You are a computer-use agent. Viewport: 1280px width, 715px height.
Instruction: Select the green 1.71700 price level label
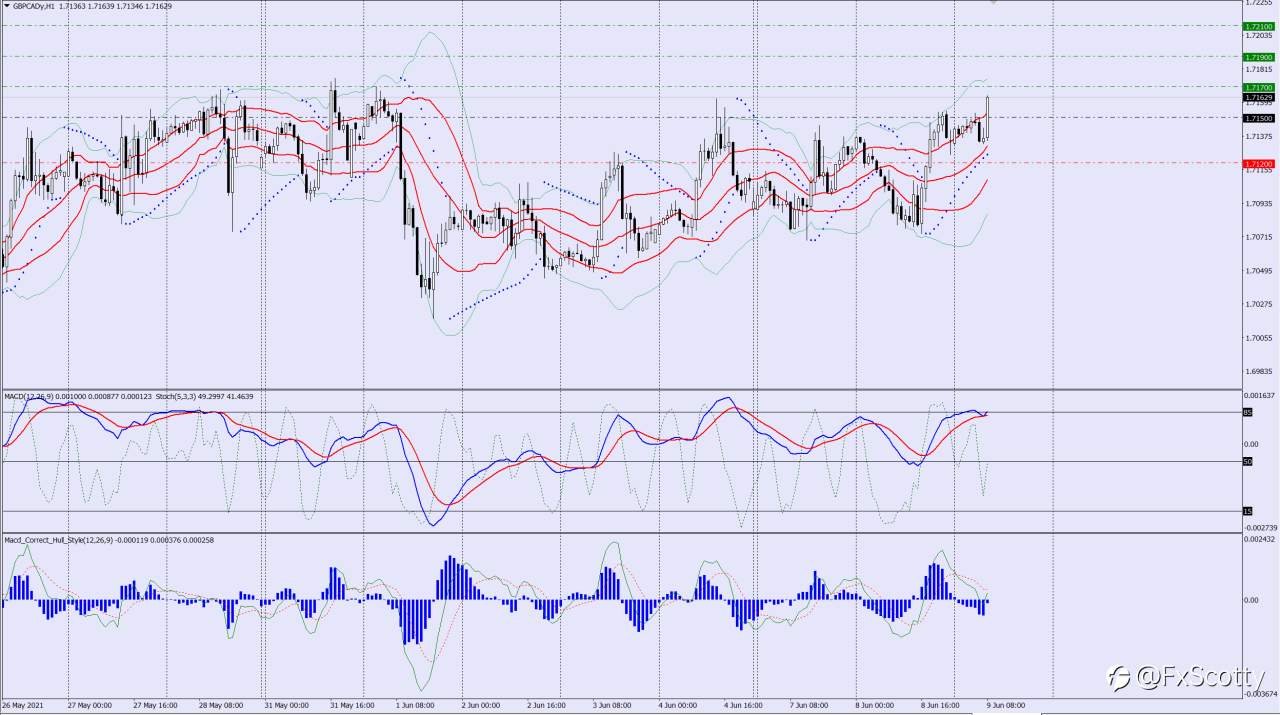coord(1258,88)
